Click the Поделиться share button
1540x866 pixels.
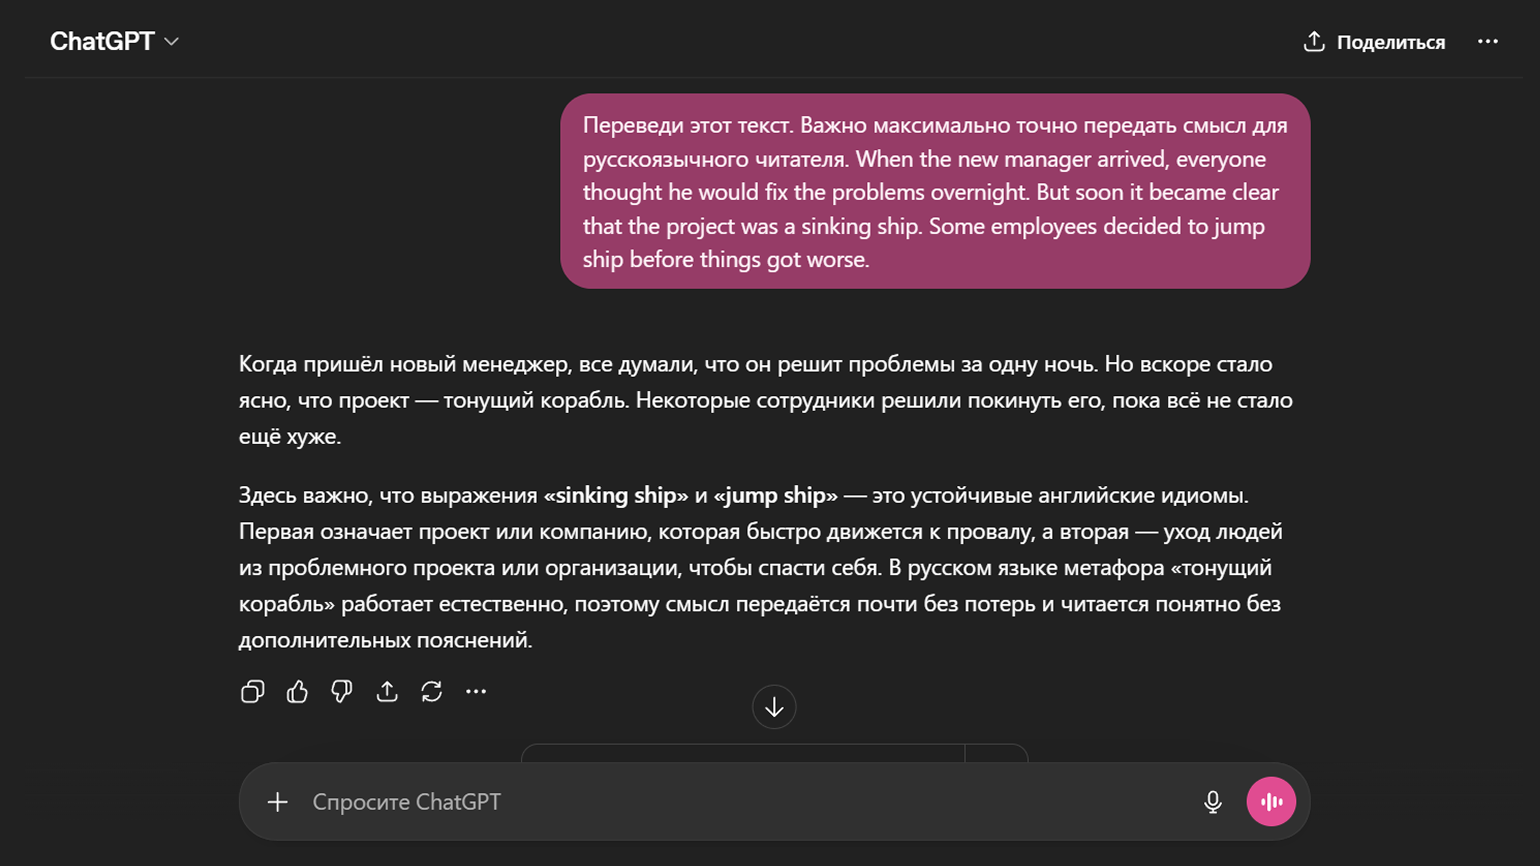click(1374, 42)
